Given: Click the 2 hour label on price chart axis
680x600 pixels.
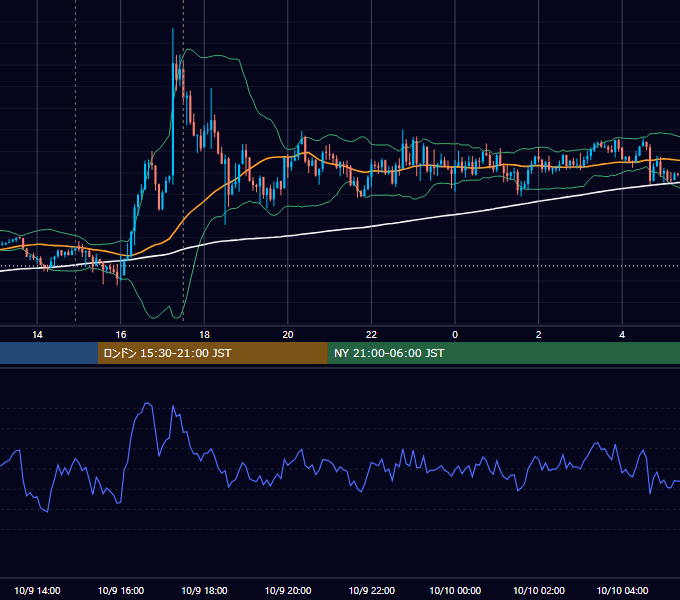Looking at the screenshot, I should 539,335.
